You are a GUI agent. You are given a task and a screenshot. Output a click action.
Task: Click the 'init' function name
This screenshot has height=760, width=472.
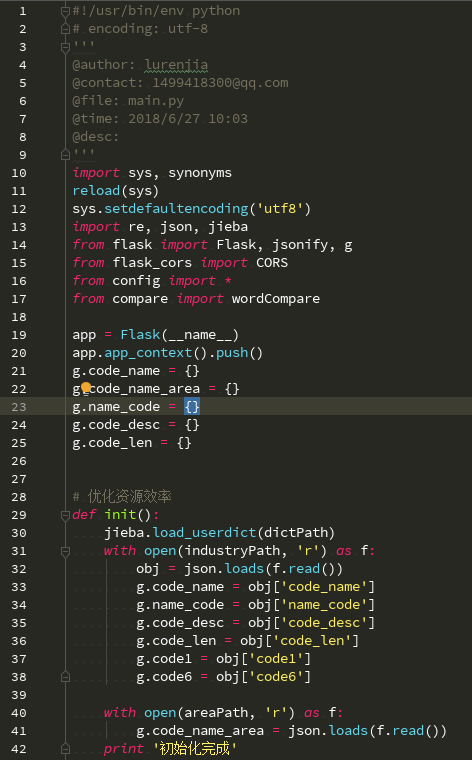click(120, 515)
